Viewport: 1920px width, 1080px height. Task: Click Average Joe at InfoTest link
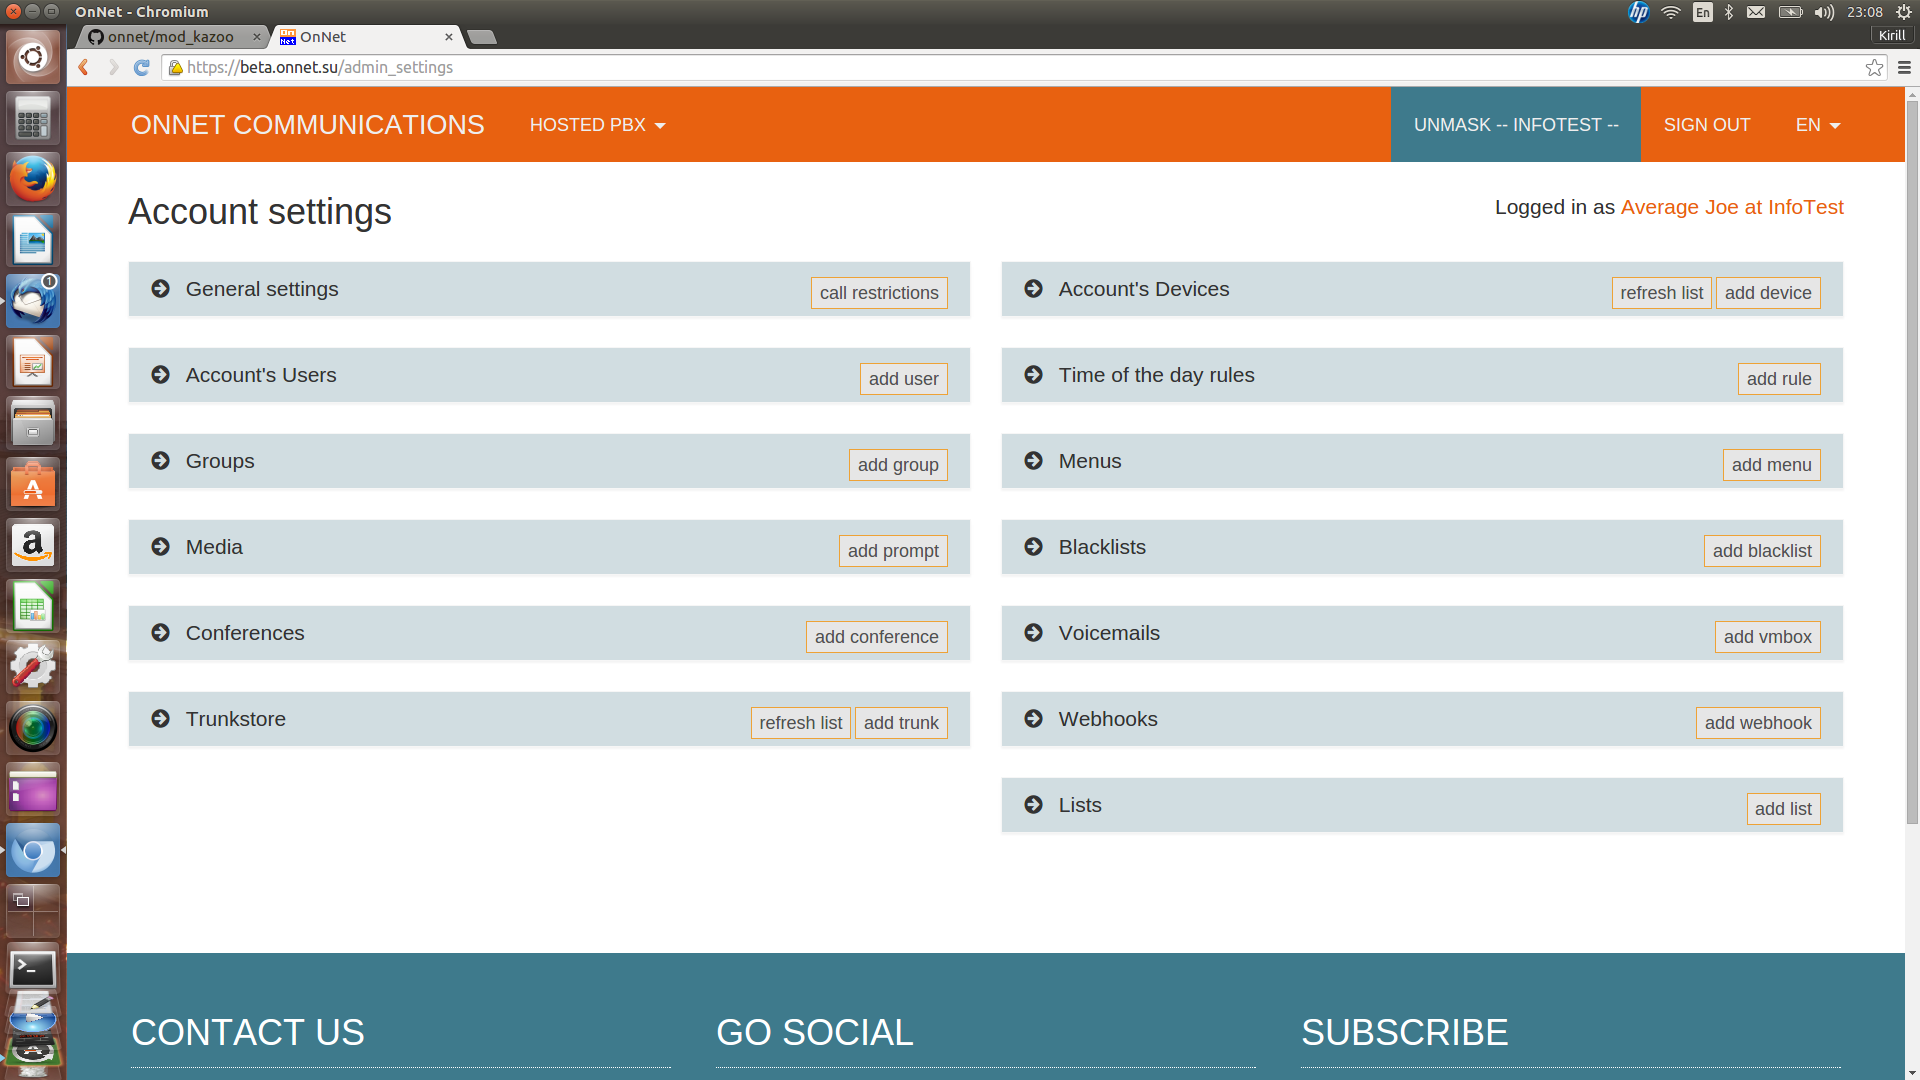point(1731,207)
